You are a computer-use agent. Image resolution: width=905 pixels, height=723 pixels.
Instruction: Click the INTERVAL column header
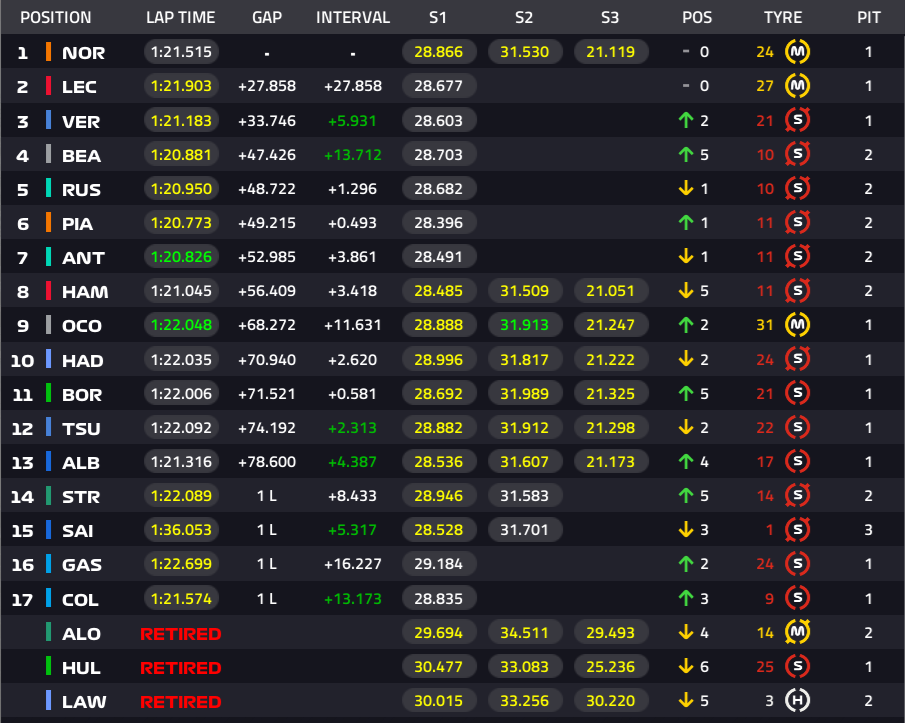(353, 17)
